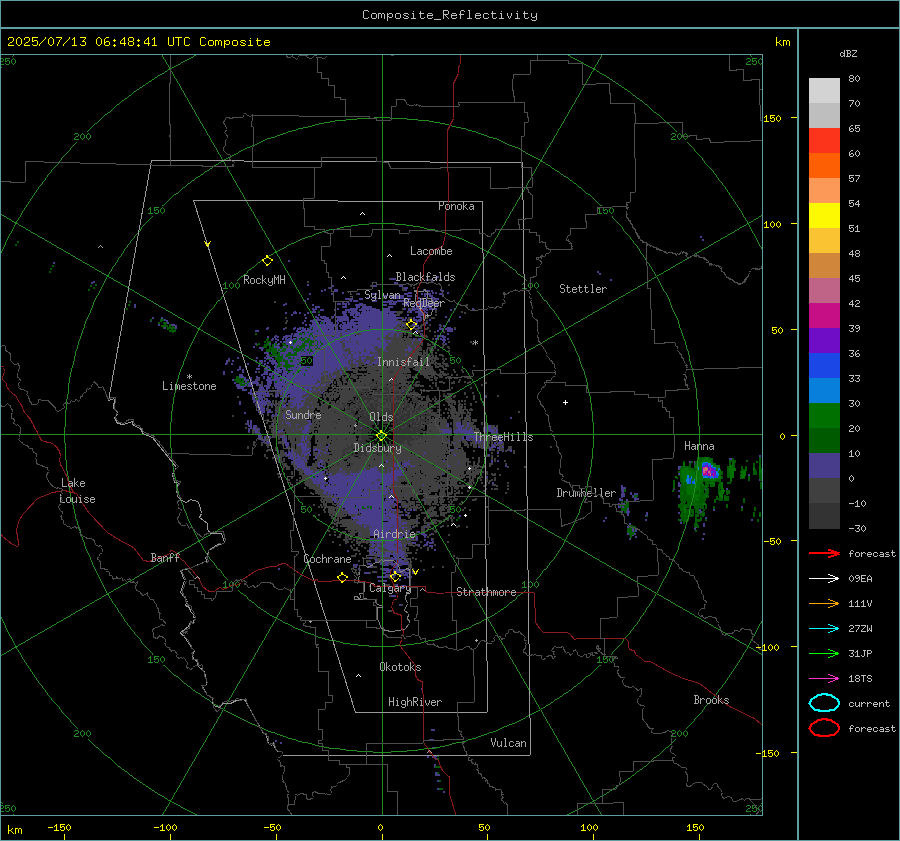Click the Vulcan city label
Viewport: 900px width, 841px height.
(x=509, y=743)
